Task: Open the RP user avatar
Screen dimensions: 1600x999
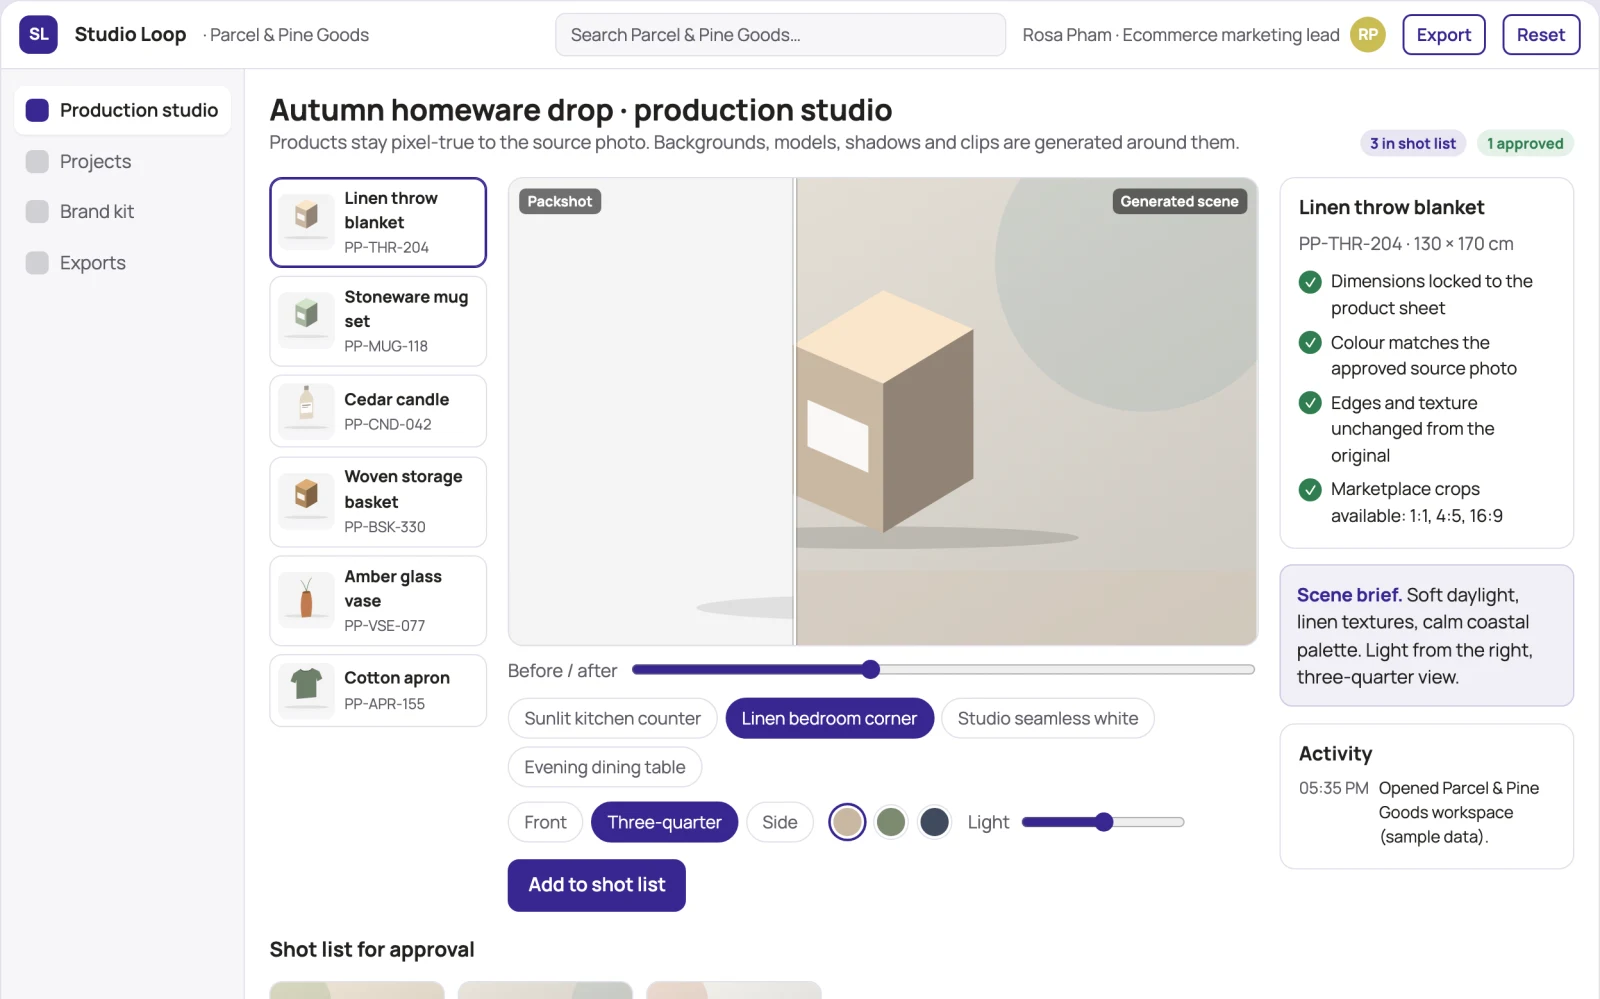Action: pos(1368,34)
